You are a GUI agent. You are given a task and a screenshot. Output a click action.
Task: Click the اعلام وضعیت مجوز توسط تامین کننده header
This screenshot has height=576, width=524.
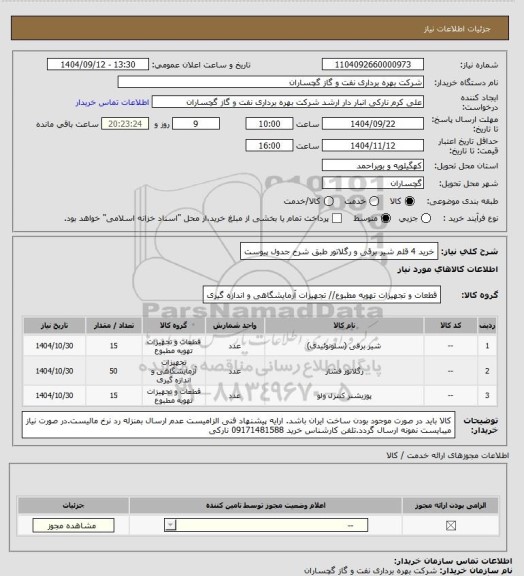coord(265,505)
